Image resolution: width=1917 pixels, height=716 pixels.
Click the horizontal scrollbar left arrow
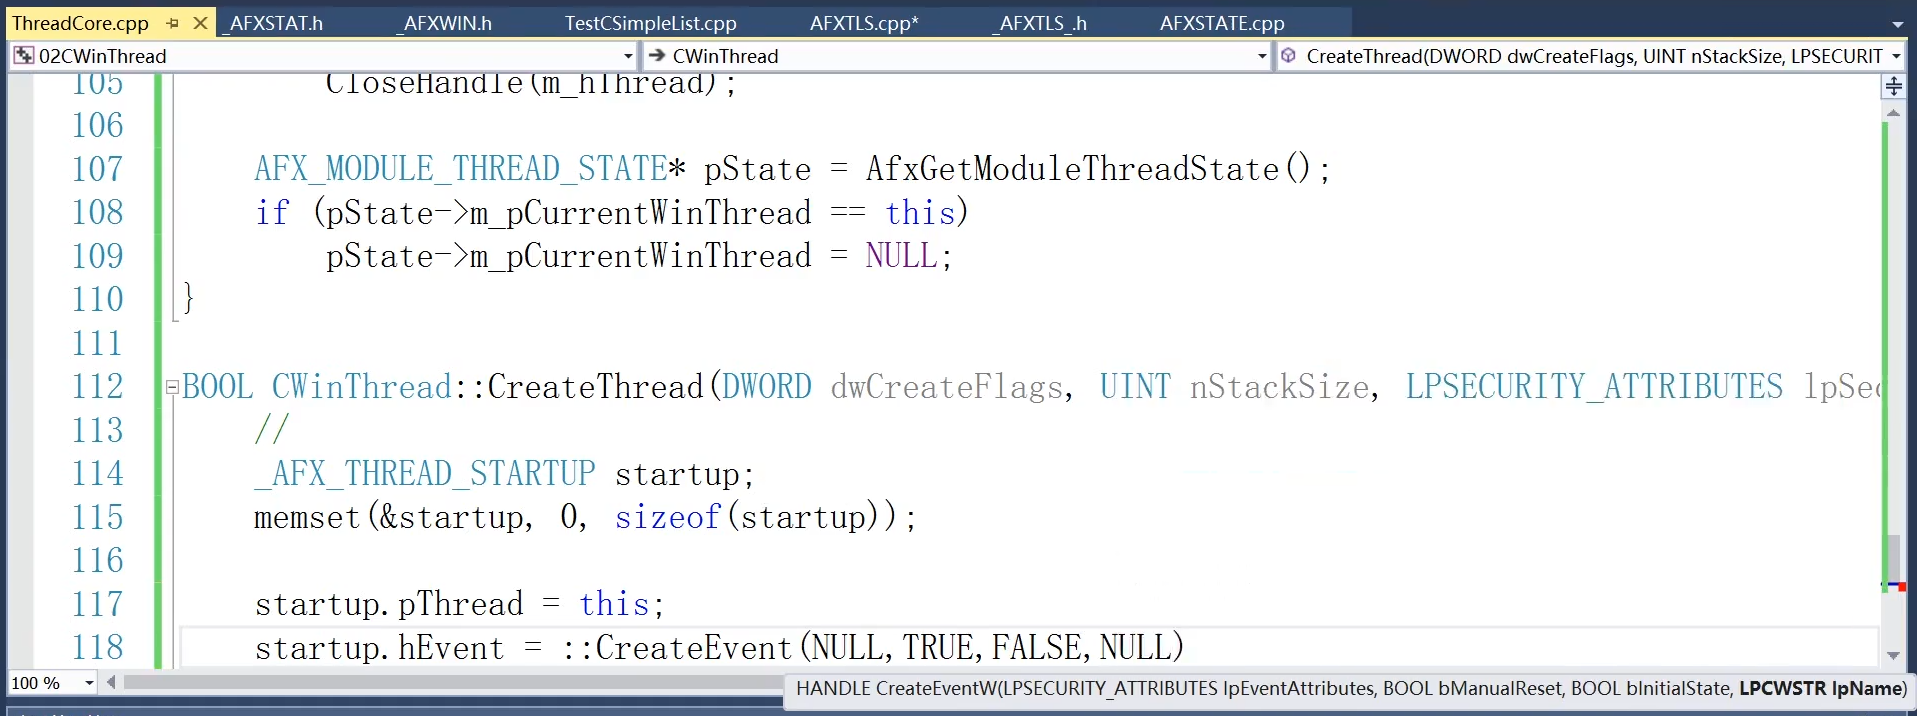[111, 682]
